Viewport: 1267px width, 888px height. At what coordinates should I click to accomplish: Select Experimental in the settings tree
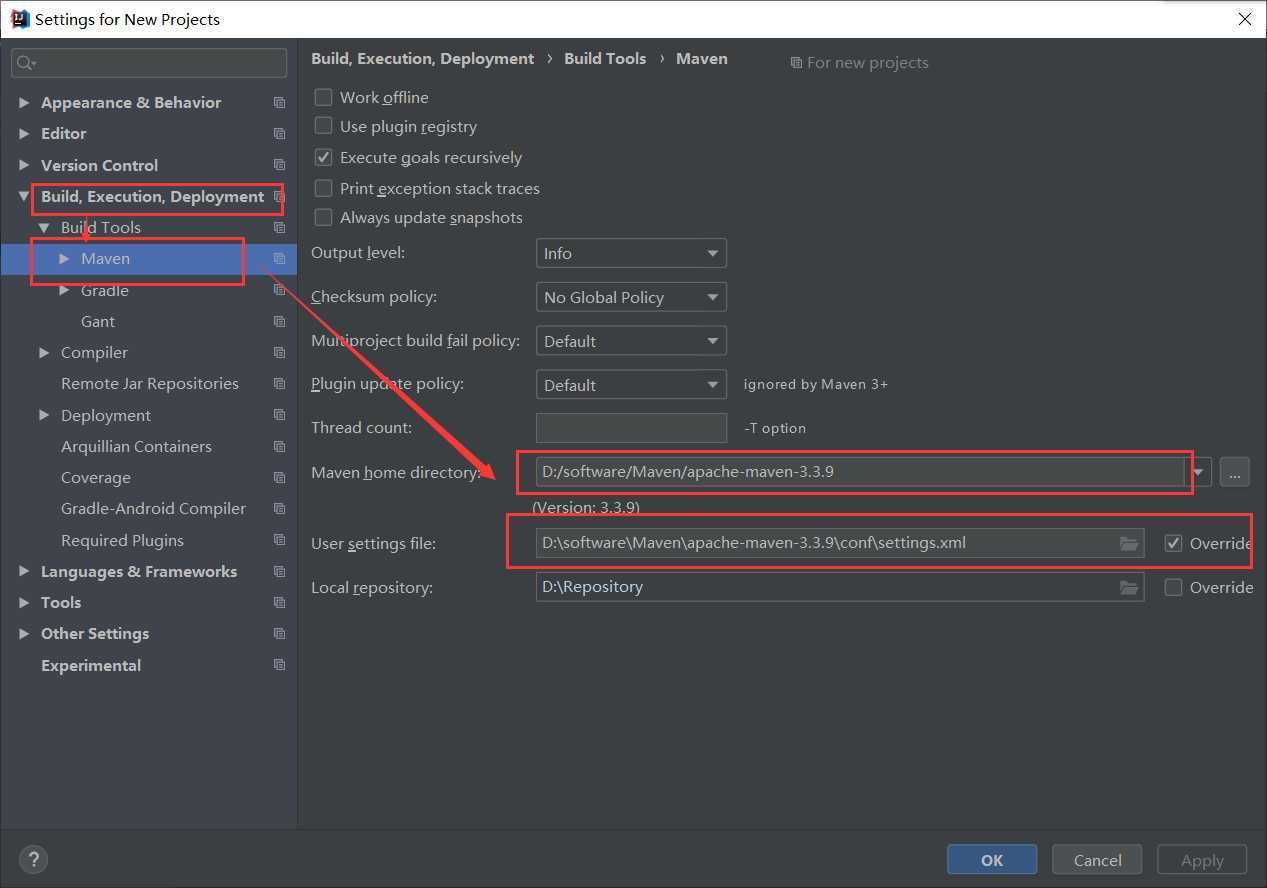pos(91,665)
